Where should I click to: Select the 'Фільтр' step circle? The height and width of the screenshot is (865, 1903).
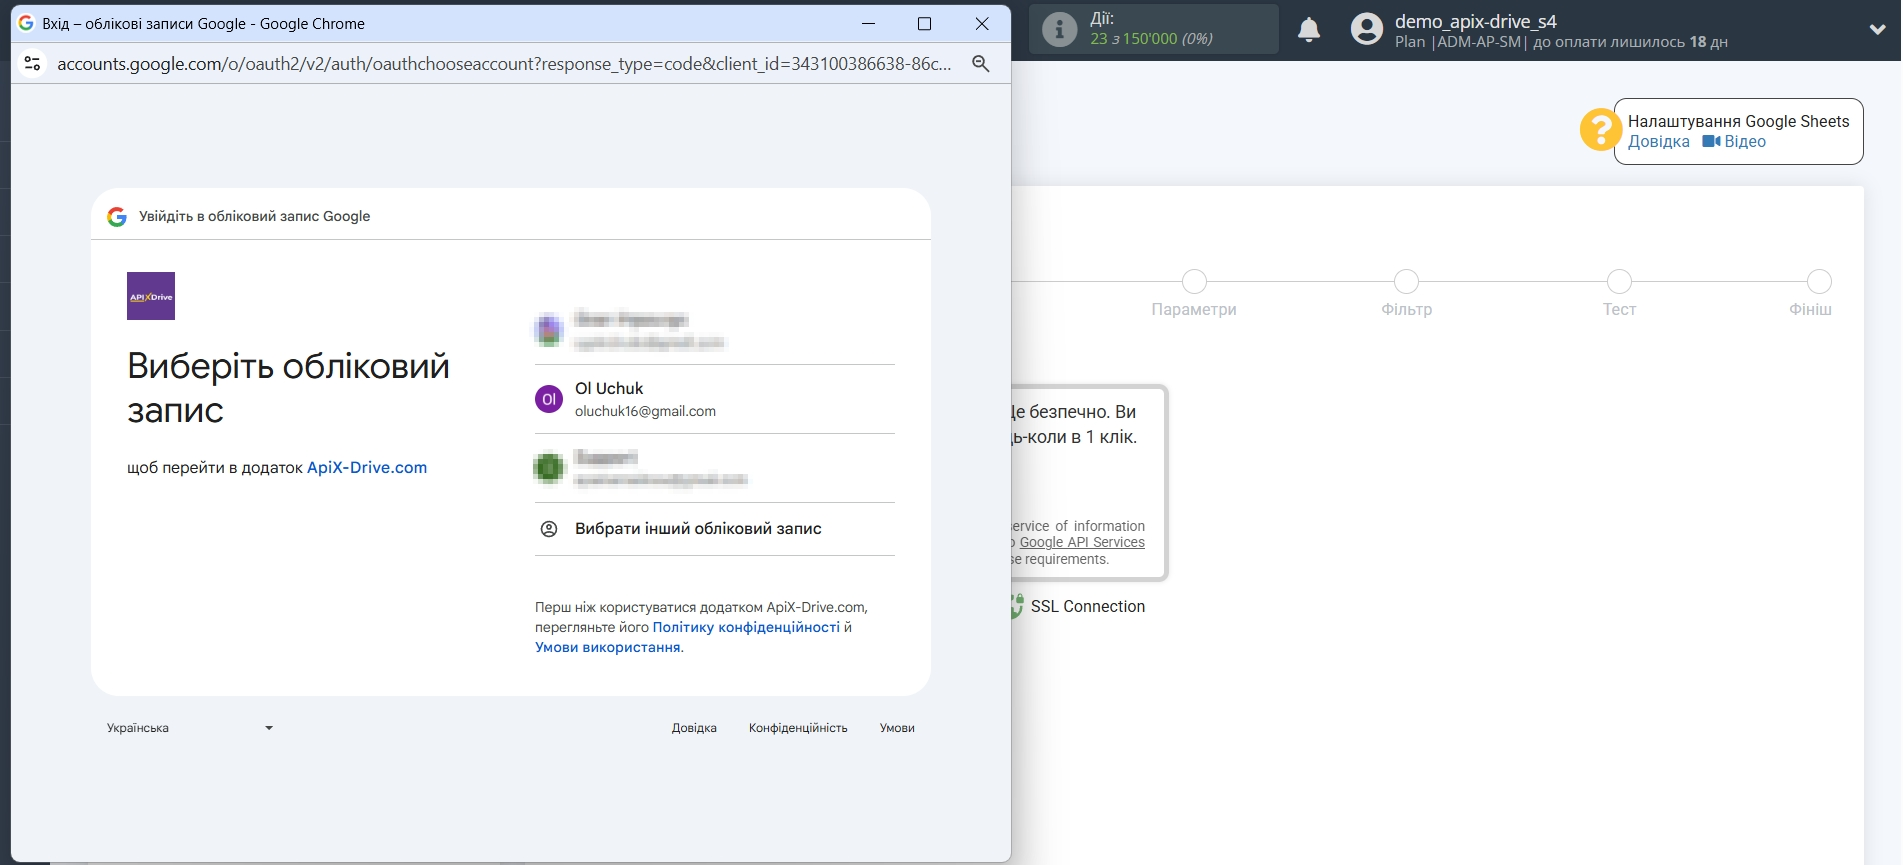coord(1406,281)
